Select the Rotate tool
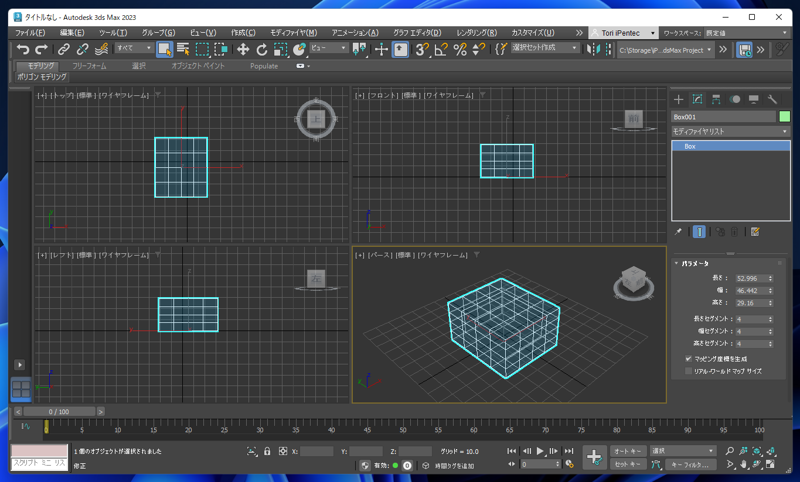Screen dimensions: 800x482 coord(262,49)
